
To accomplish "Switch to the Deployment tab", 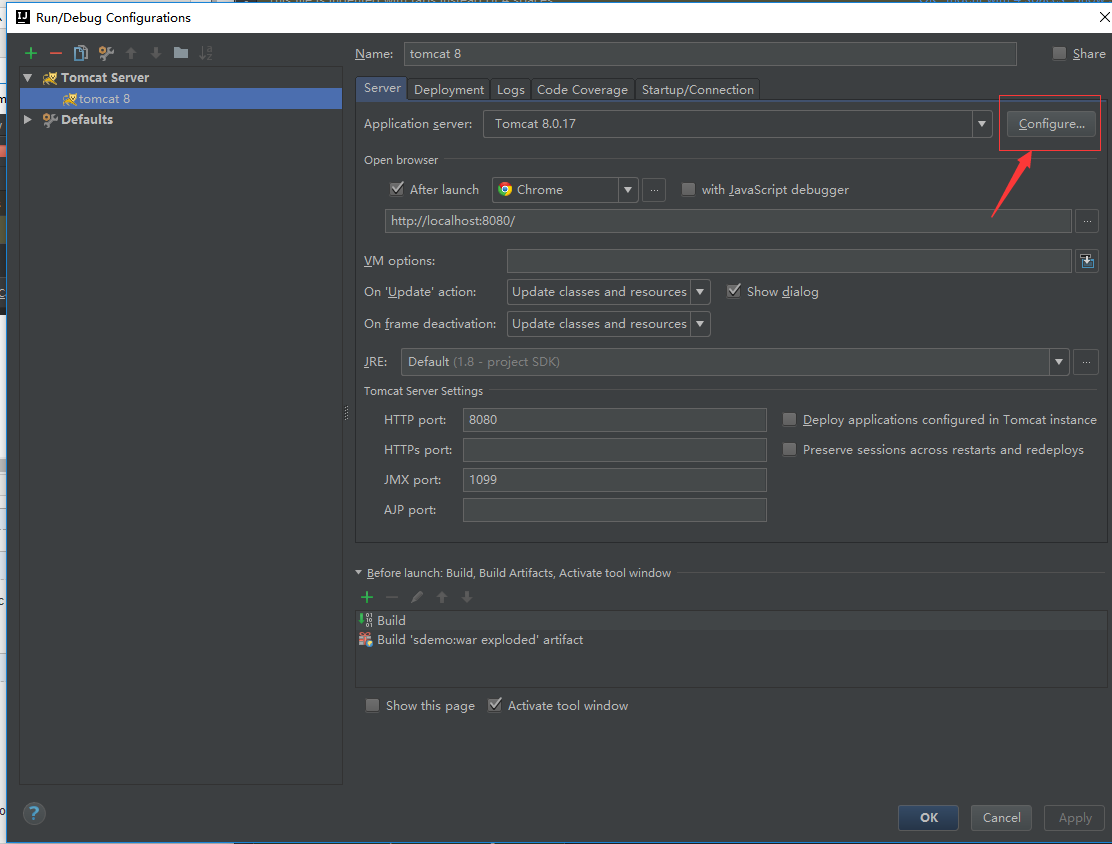I will (x=449, y=89).
